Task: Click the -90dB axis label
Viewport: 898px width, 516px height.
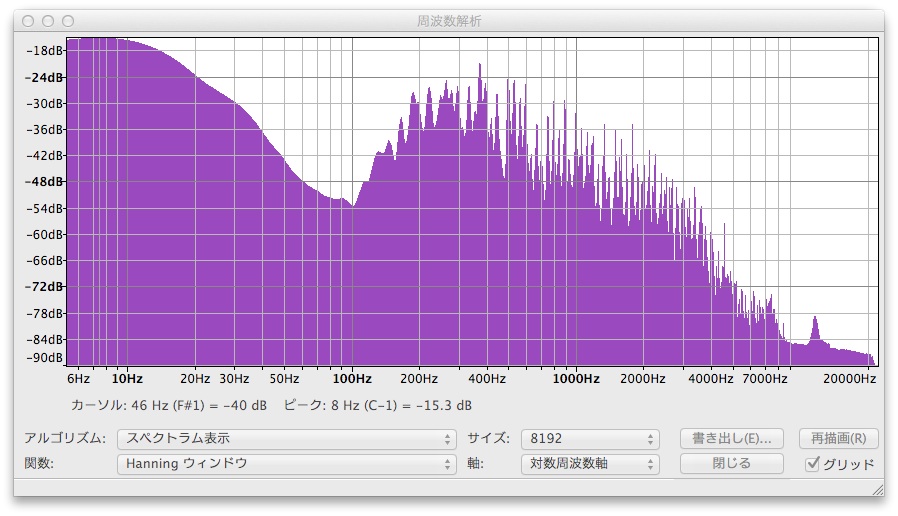Action: pyautogui.click(x=44, y=357)
